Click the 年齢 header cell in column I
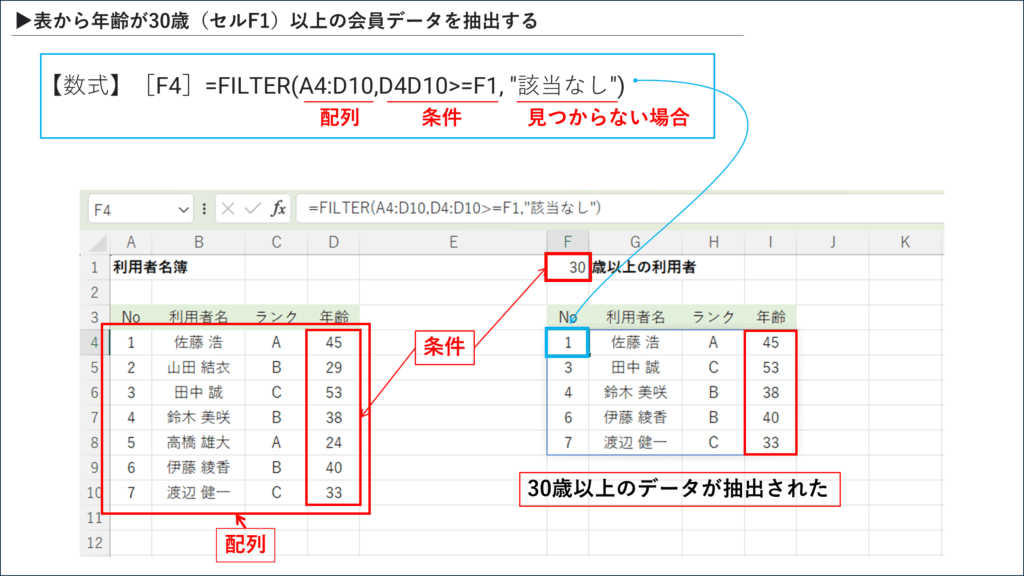 770,317
